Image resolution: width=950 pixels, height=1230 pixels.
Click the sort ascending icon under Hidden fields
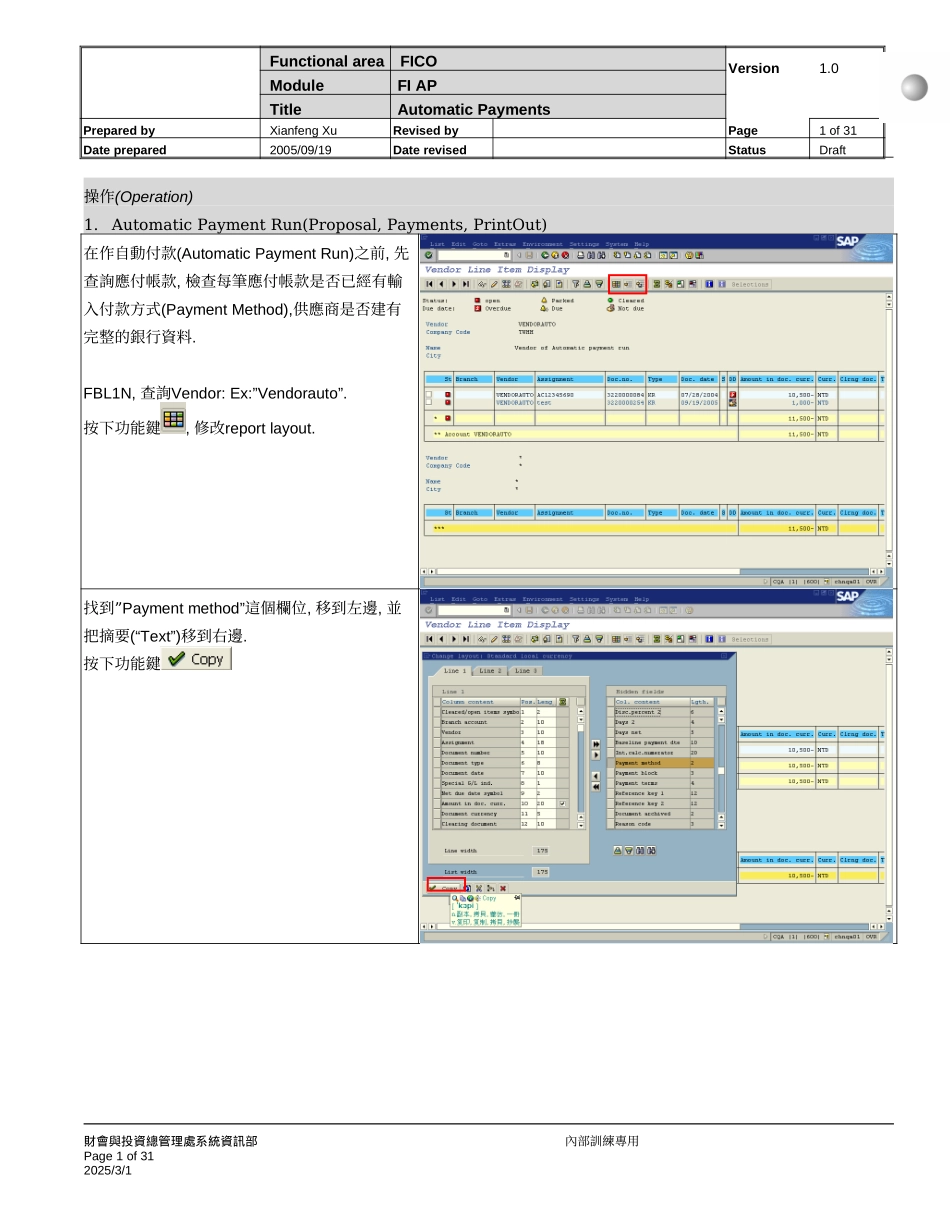coord(618,851)
